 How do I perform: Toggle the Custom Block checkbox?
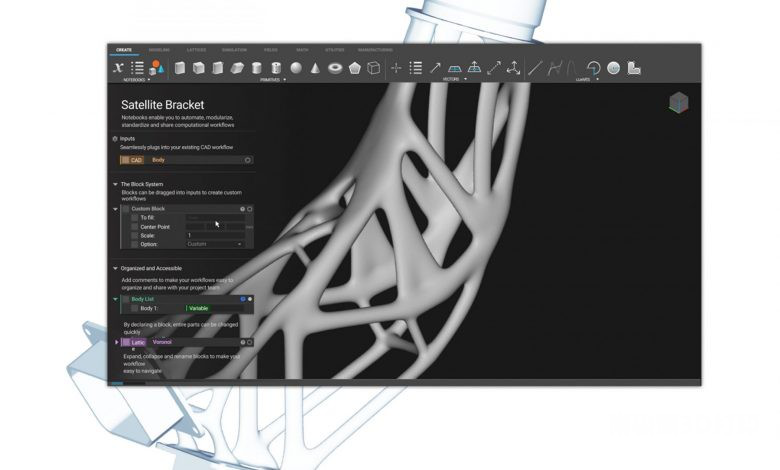[126, 209]
